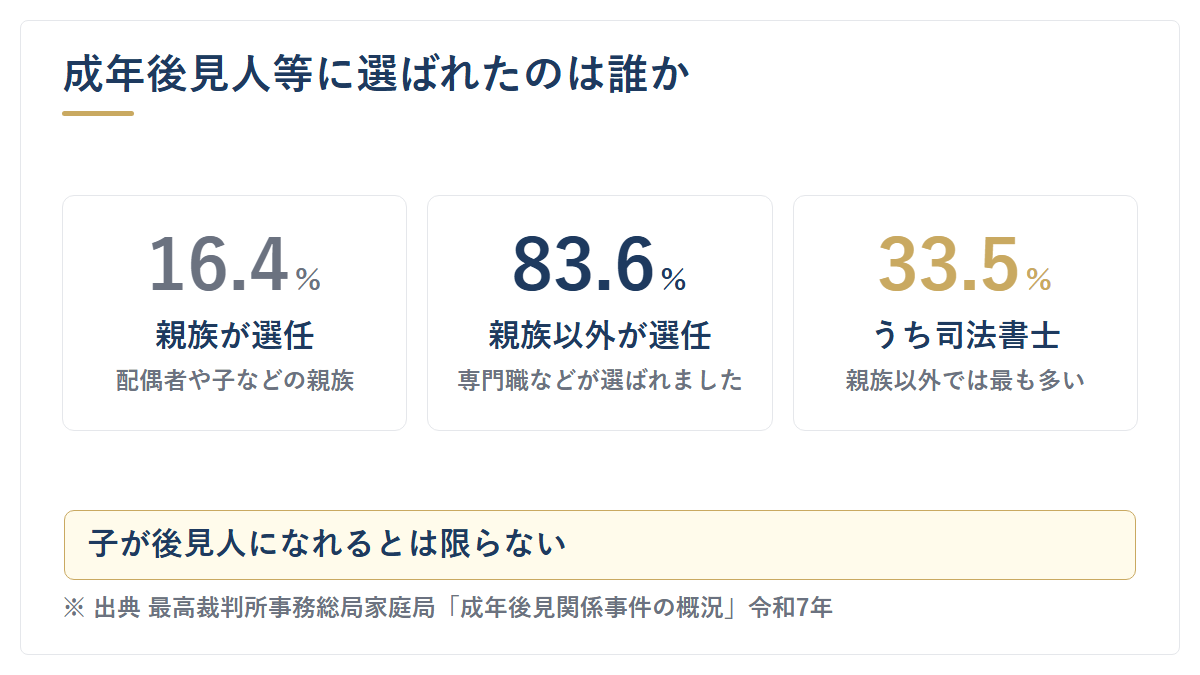Click the 親族が選任 label
Viewport: 1200px width, 675px height.
point(235,335)
